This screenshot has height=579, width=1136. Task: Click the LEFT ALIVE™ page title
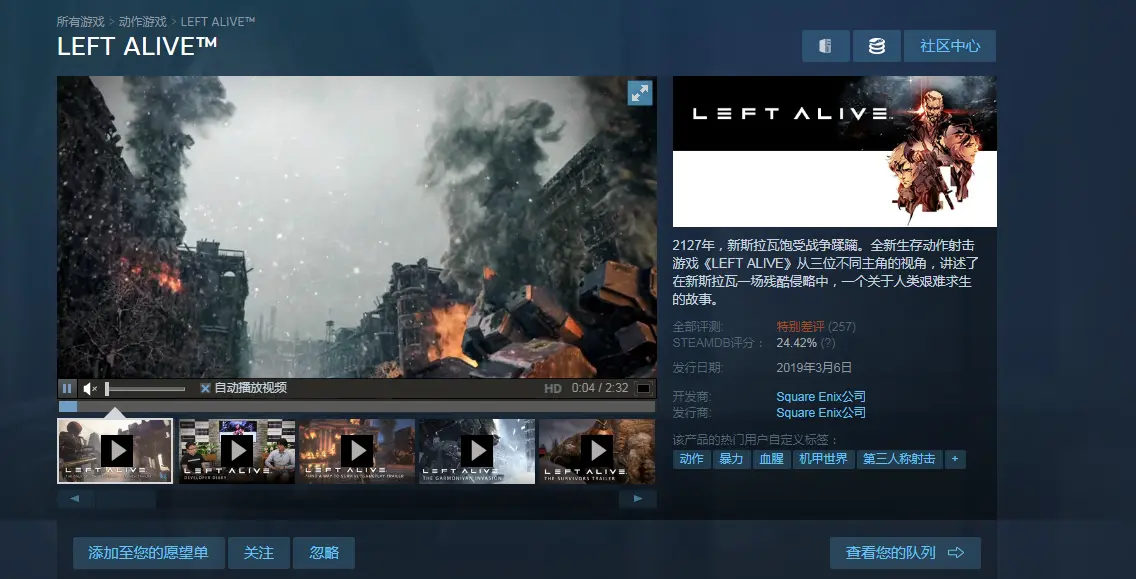tap(138, 46)
